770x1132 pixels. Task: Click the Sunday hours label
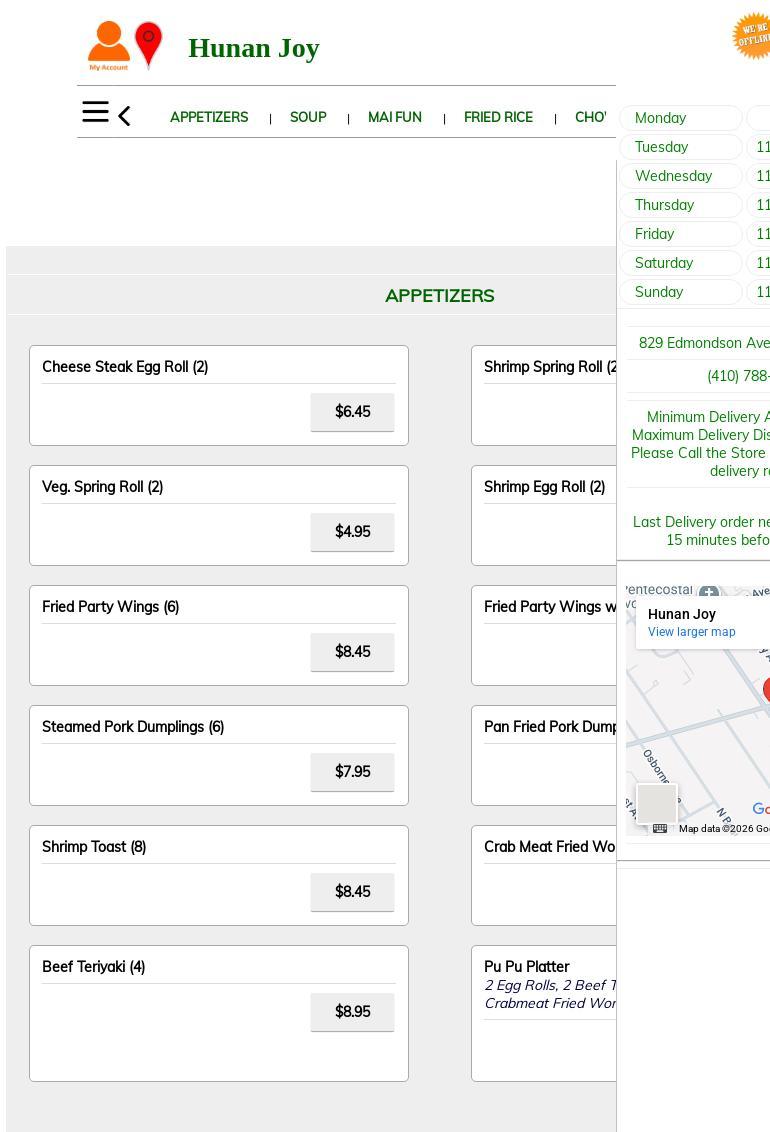click(x=681, y=292)
